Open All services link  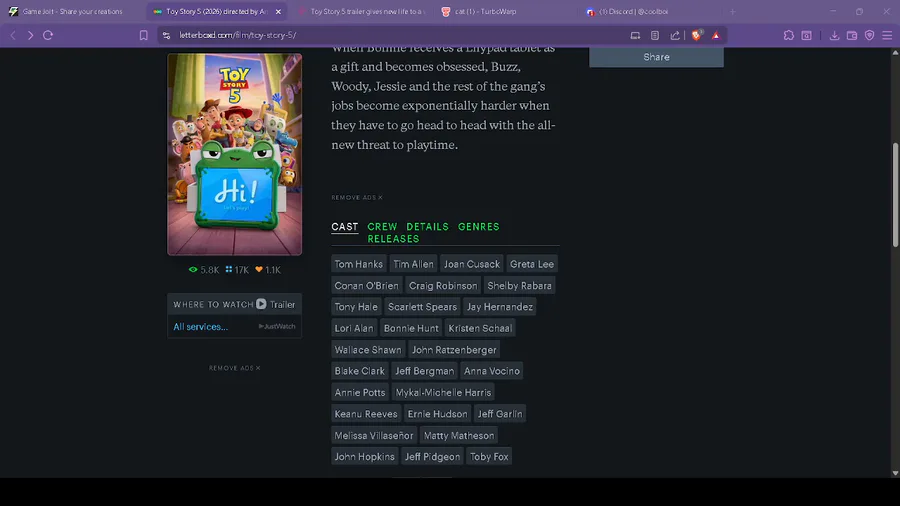point(200,326)
